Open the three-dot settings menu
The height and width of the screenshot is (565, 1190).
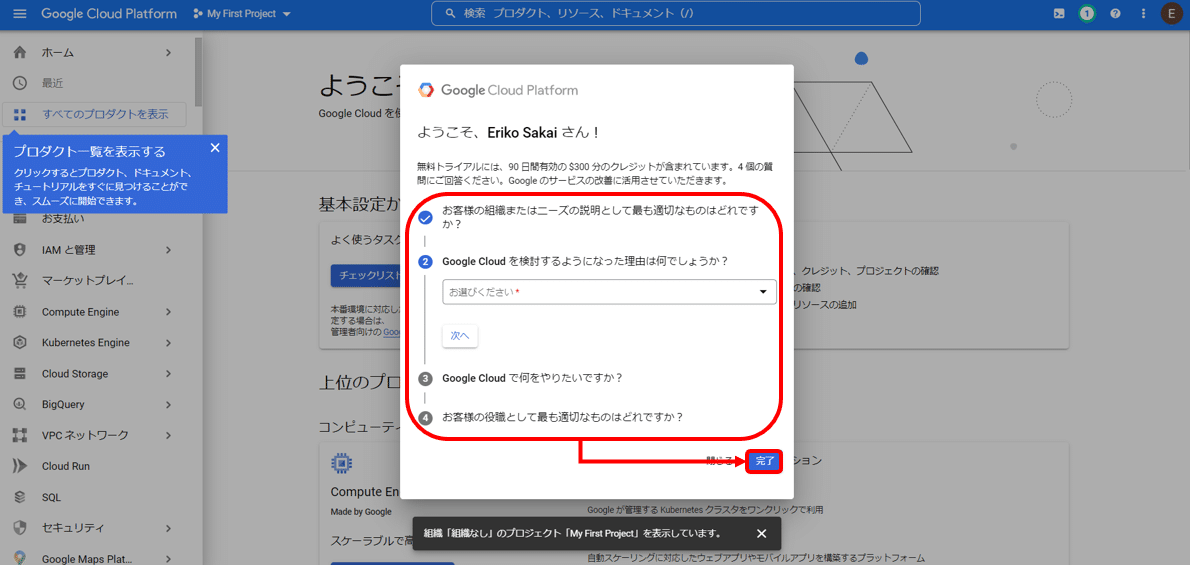pos(1143,14)
